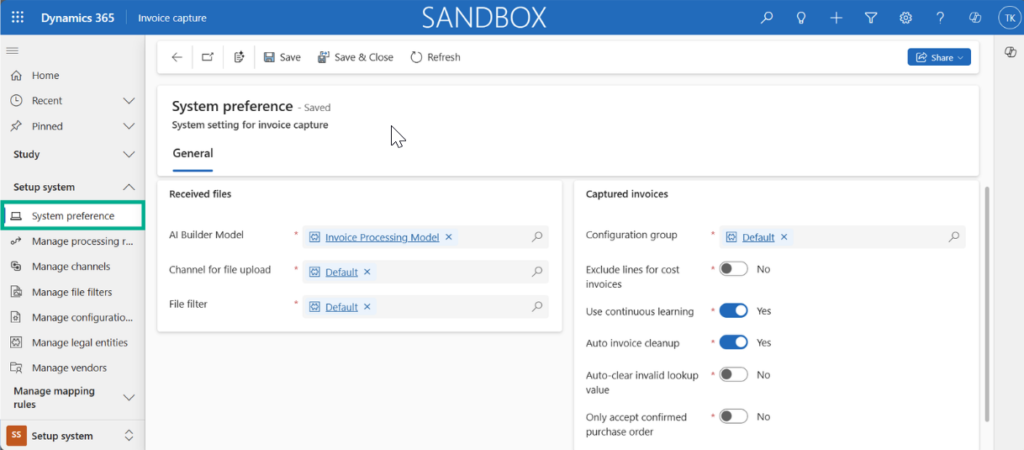Open the lightbulb assistant icon
This screenshot has width=1024, height=450.
801,18
